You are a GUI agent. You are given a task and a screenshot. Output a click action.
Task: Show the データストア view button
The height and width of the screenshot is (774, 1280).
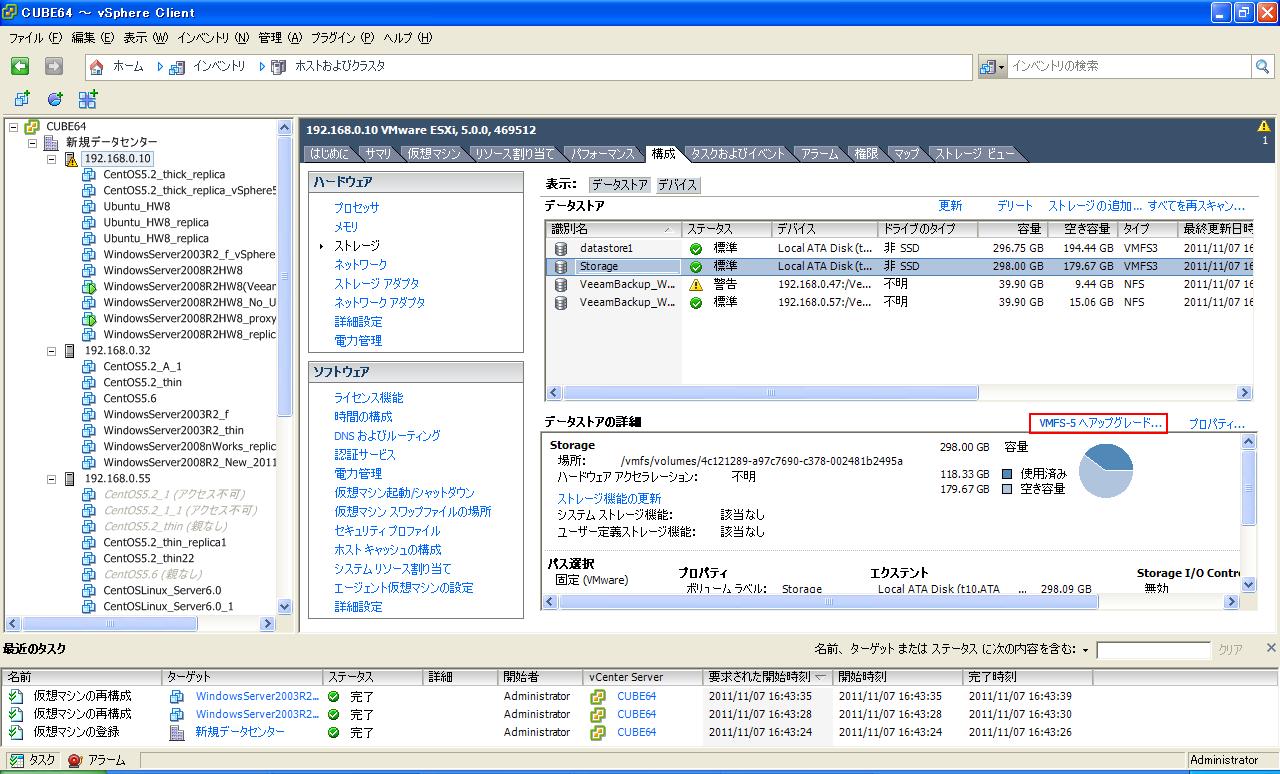click(619, 185)
